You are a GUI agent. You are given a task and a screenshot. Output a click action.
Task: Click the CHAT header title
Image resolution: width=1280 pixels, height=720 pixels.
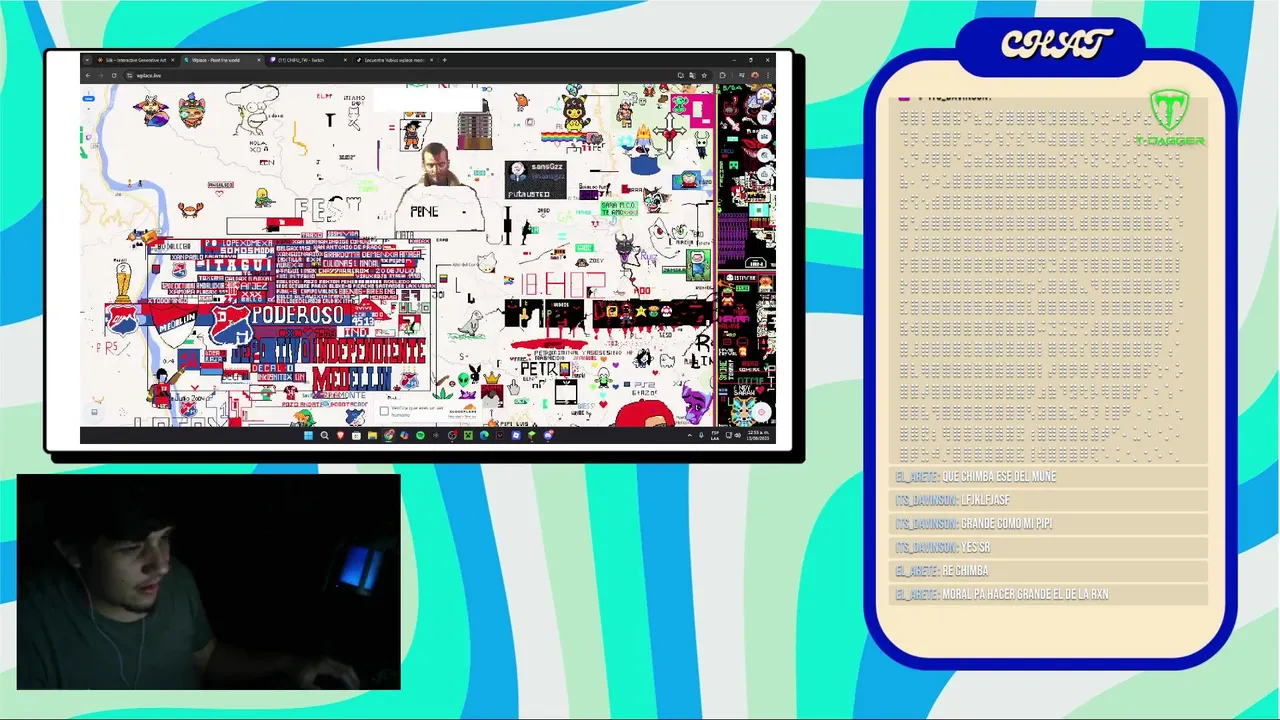point(1056,44)
